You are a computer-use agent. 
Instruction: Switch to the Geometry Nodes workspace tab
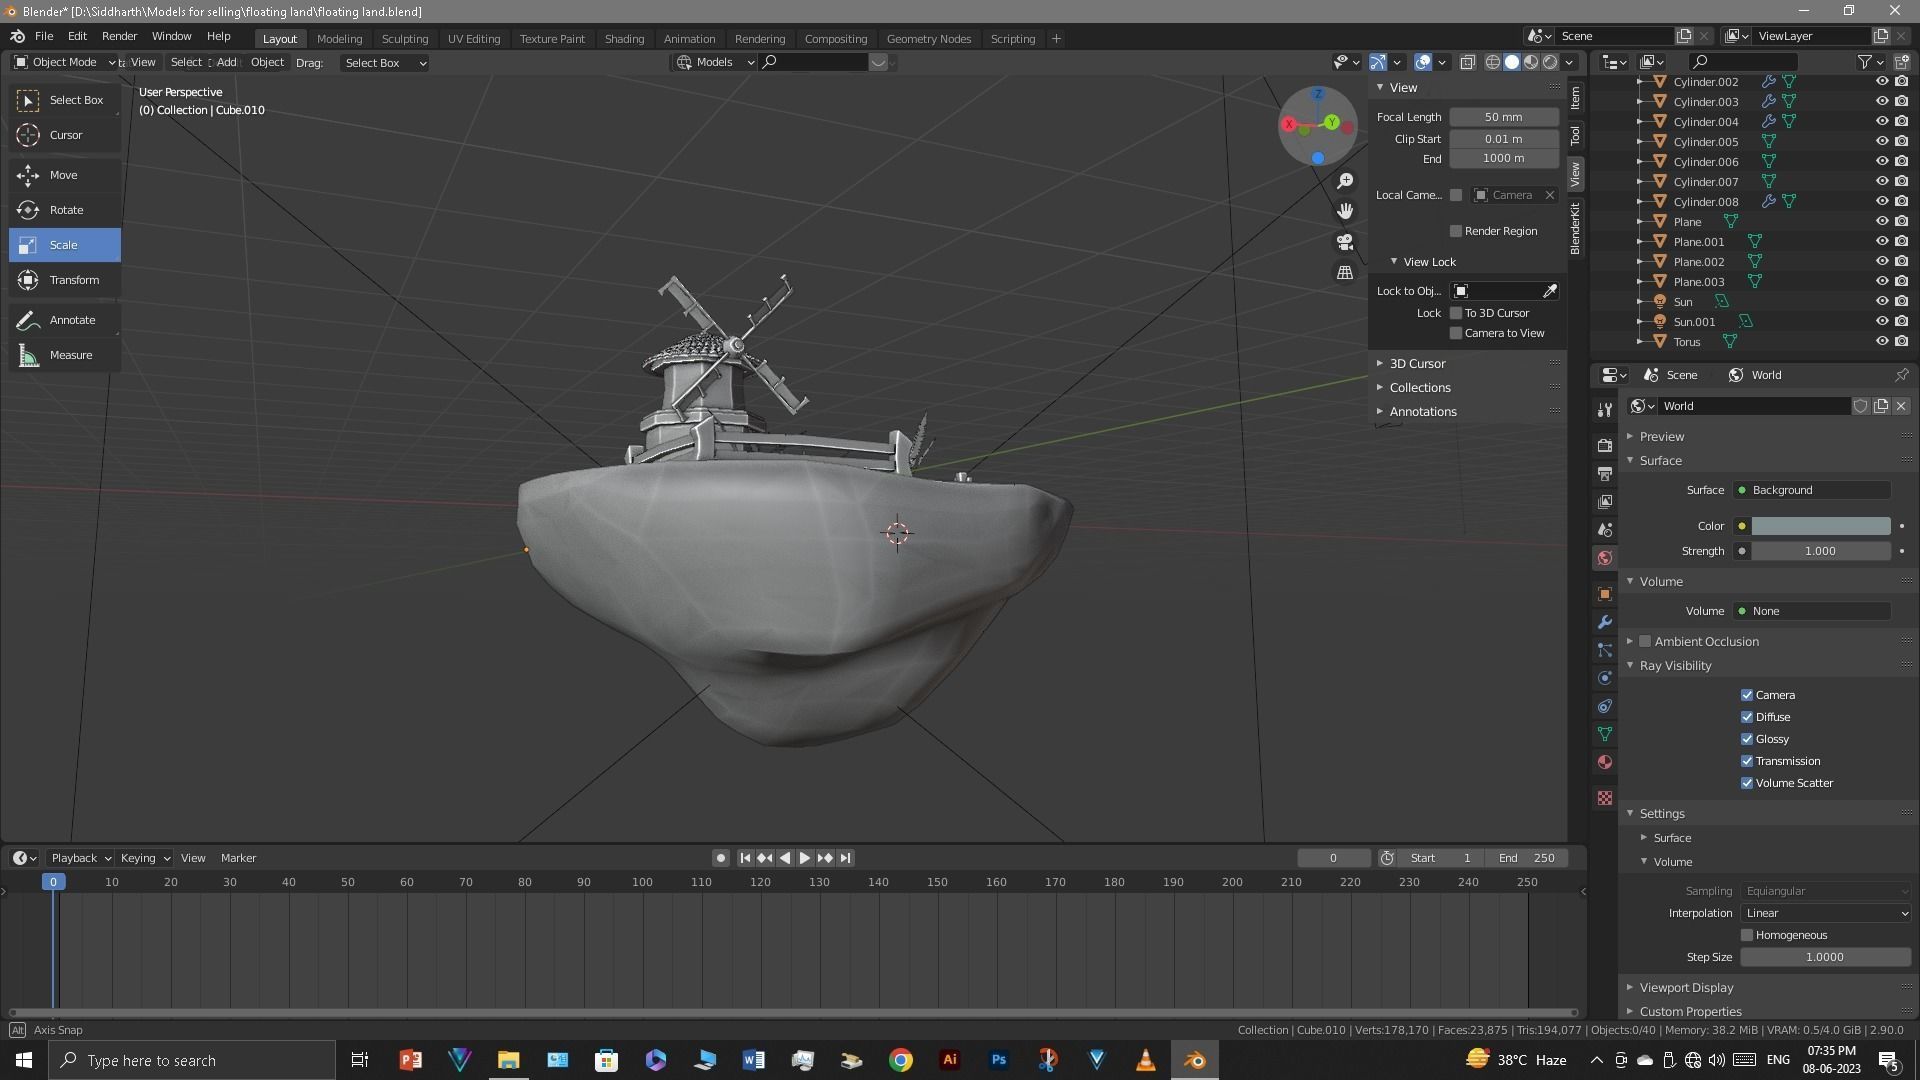(928, 39)
